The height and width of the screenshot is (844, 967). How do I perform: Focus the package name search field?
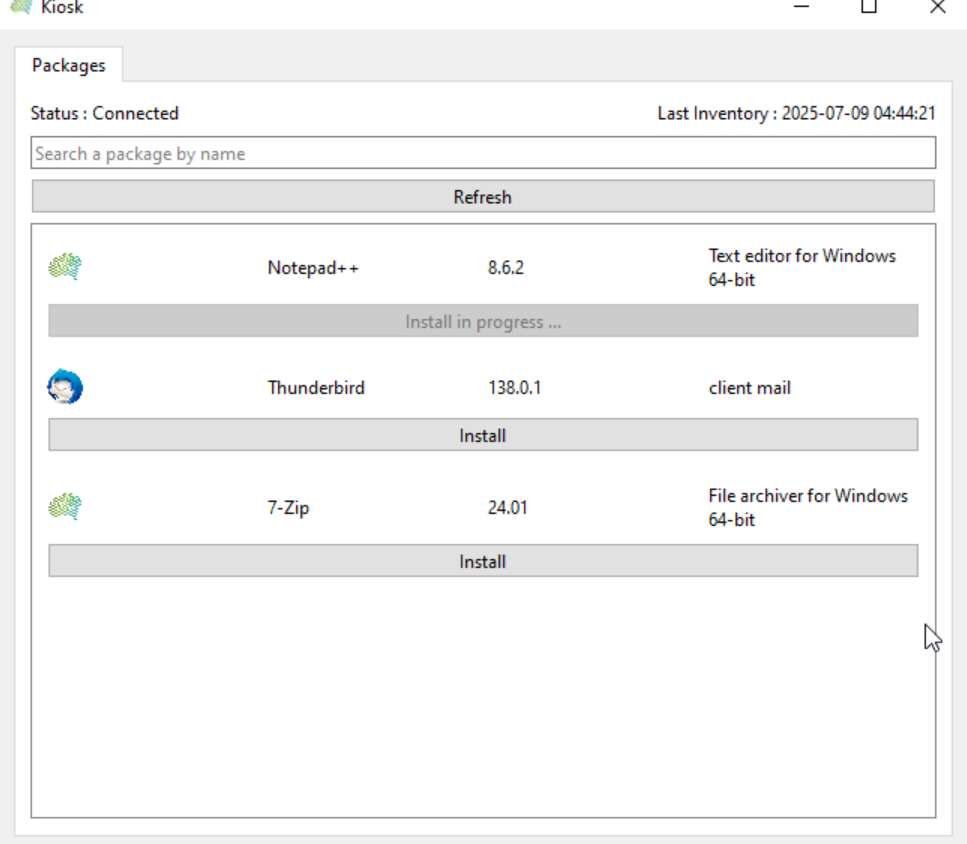coord(482,154)
